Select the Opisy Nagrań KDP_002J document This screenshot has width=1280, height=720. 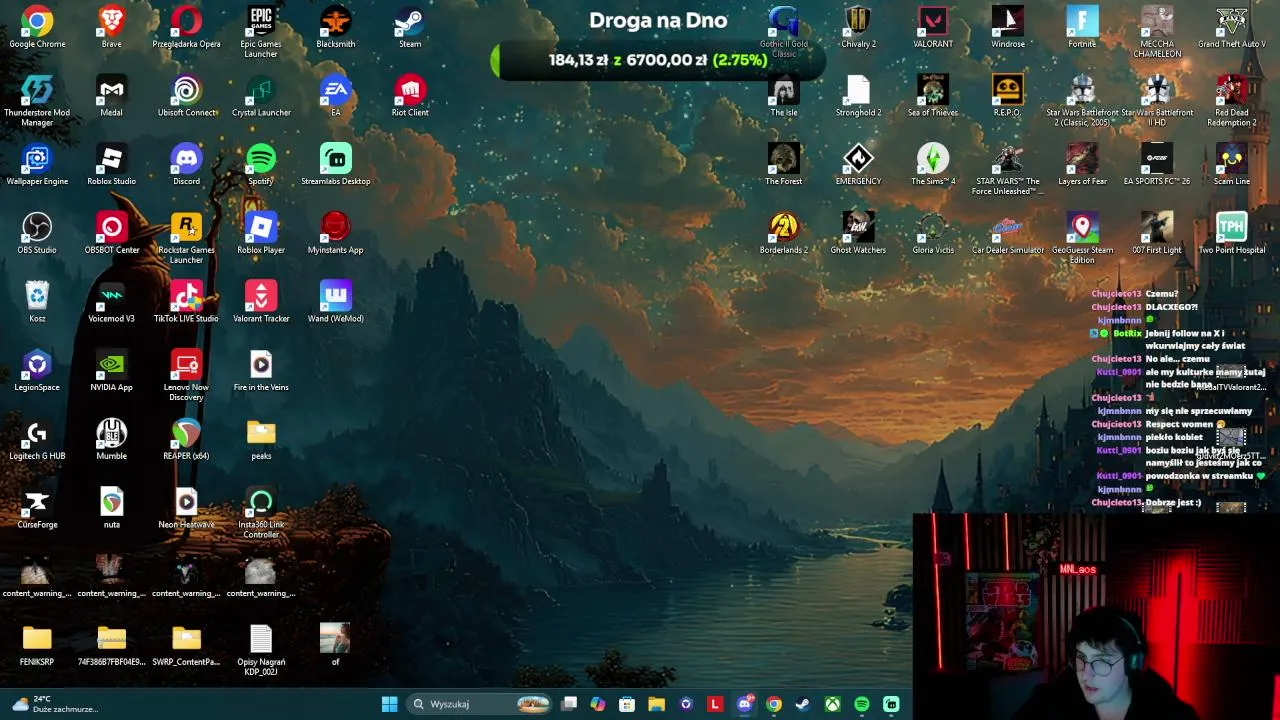click(x=261, y=650)
